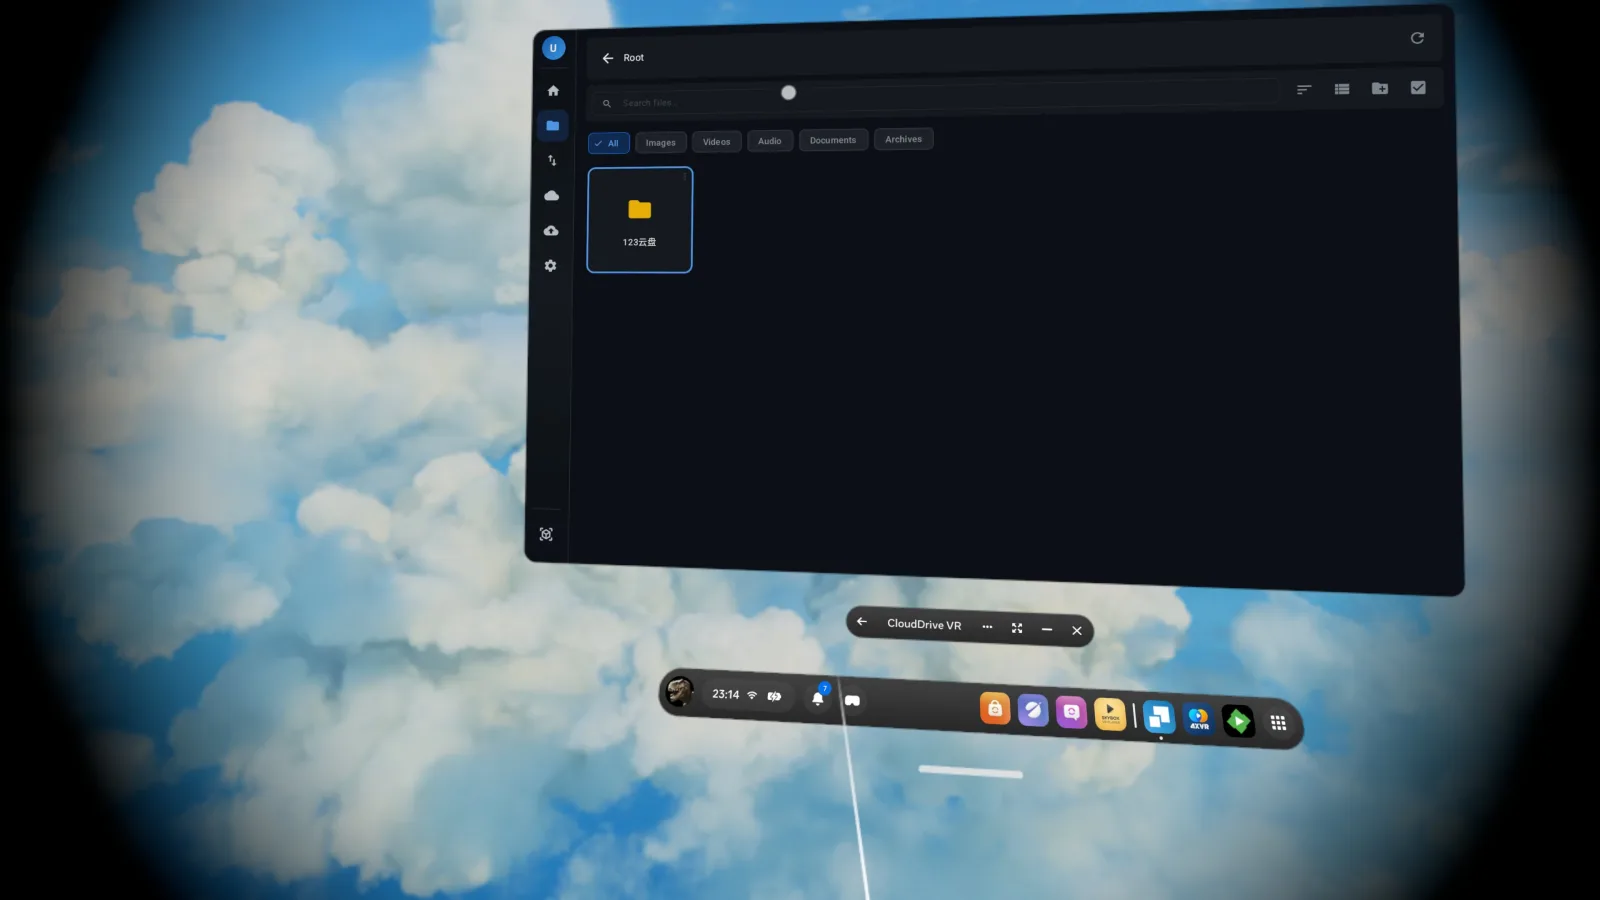This screenshot has width=1600, height=900.
Task: Filter by Archives
Action: [x=903, y=139]
